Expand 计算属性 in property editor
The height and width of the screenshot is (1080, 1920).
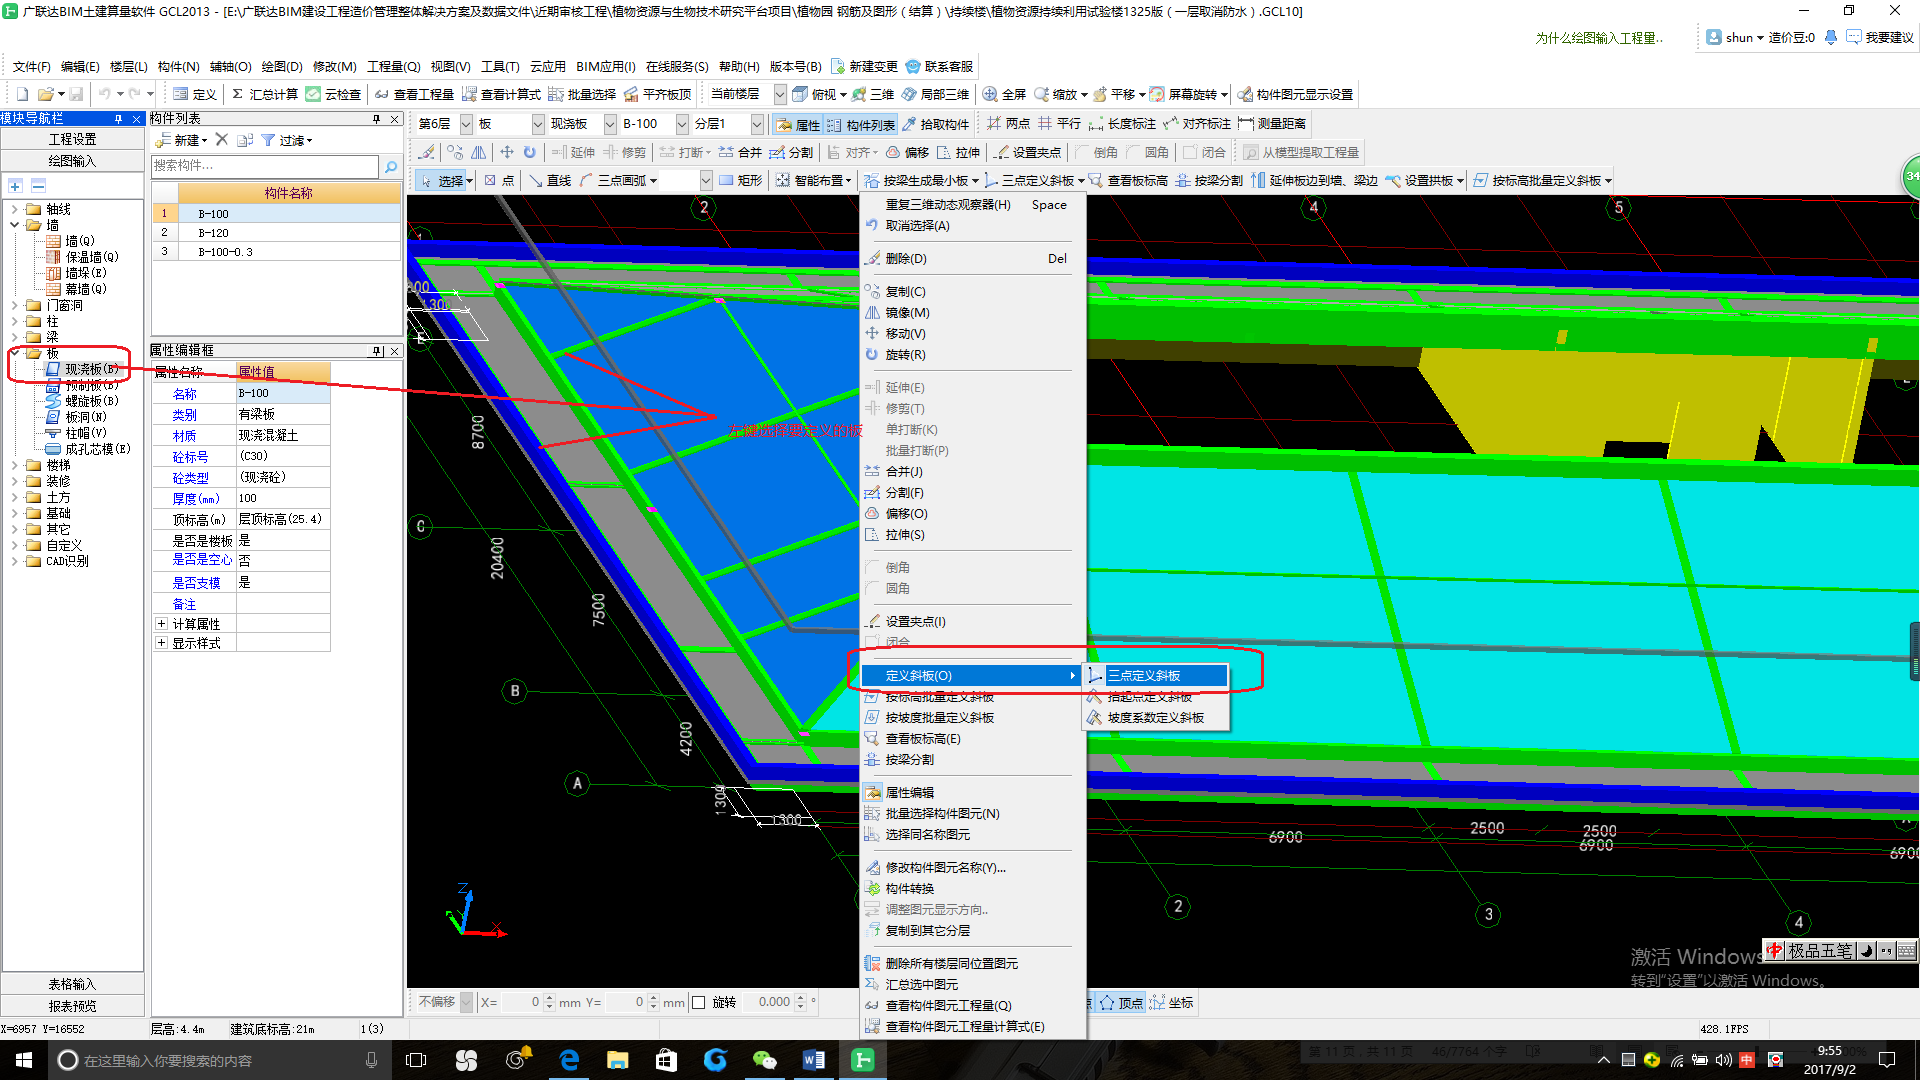point(161,624)
